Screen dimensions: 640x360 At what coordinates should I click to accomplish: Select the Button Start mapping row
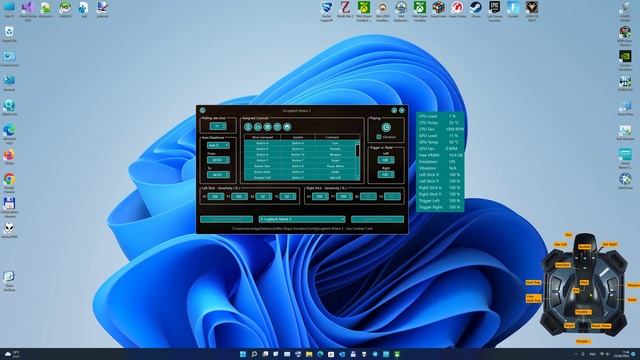click(300, 166)
